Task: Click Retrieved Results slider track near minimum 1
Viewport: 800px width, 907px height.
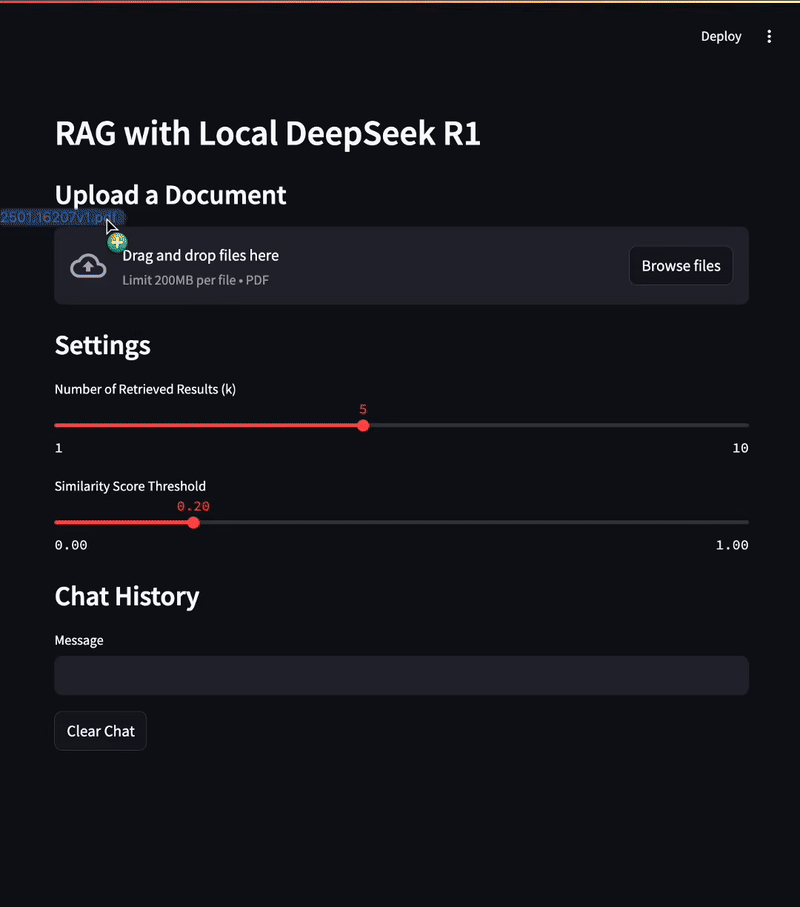Action: tap(60, 425)
